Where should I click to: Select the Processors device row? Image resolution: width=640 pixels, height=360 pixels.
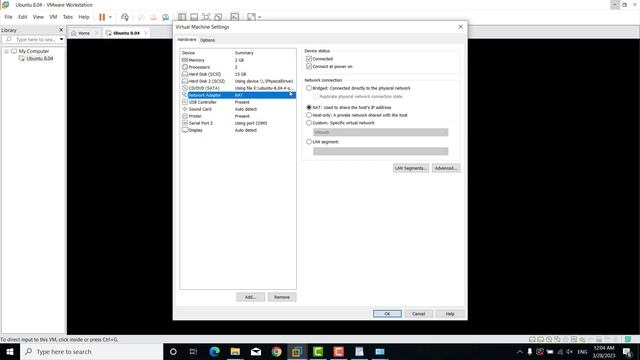(238, 67)
